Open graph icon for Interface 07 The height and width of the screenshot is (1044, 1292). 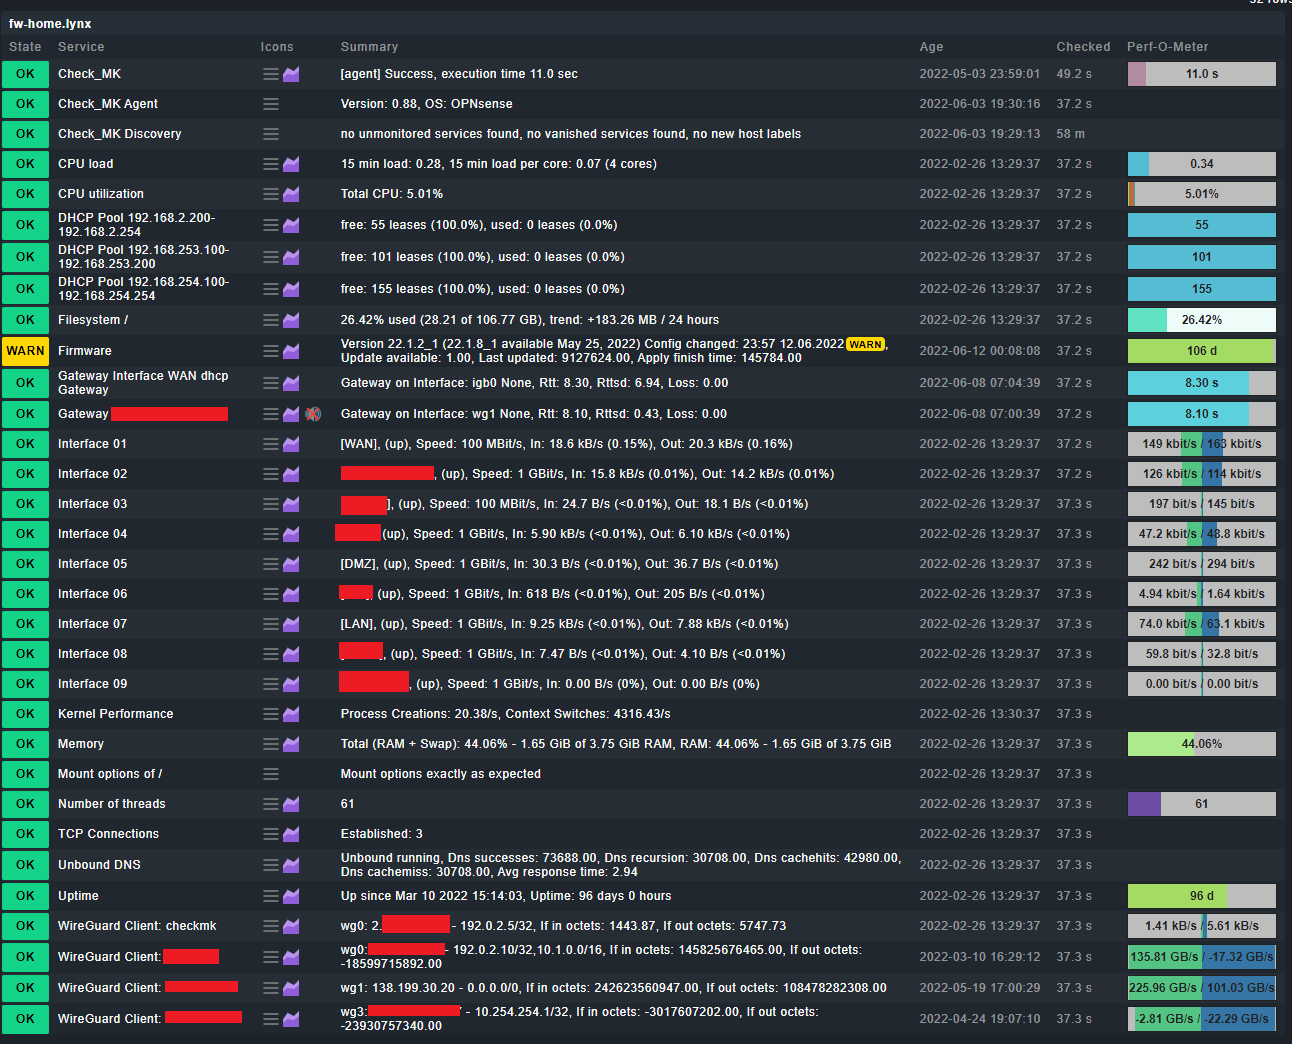click(x=291, y=624)
